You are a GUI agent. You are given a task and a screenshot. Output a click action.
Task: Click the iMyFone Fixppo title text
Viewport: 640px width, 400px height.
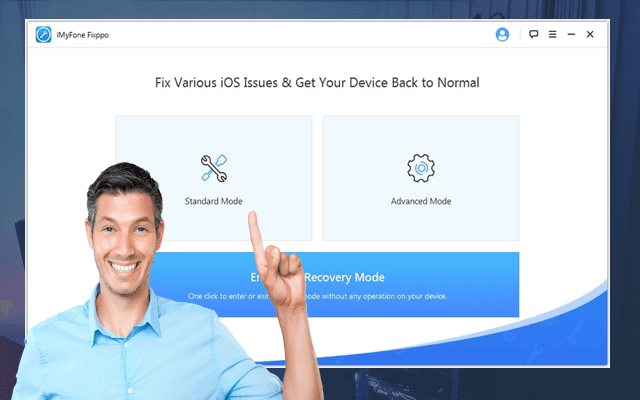(82, 35)
